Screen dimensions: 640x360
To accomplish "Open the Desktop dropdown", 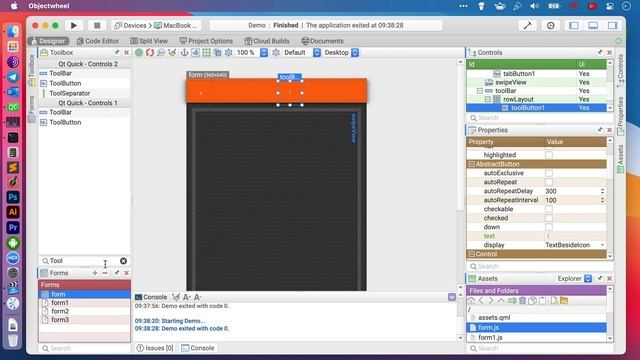I will tap(355, 53).
